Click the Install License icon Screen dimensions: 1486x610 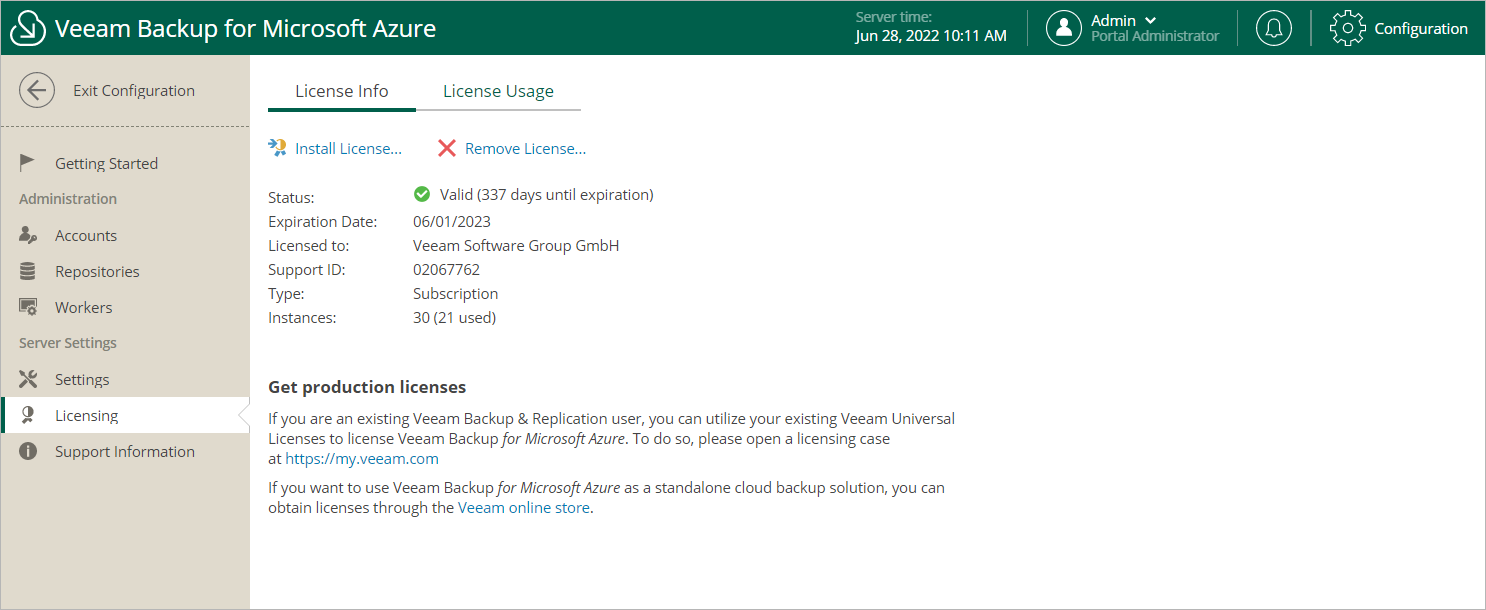277,148
